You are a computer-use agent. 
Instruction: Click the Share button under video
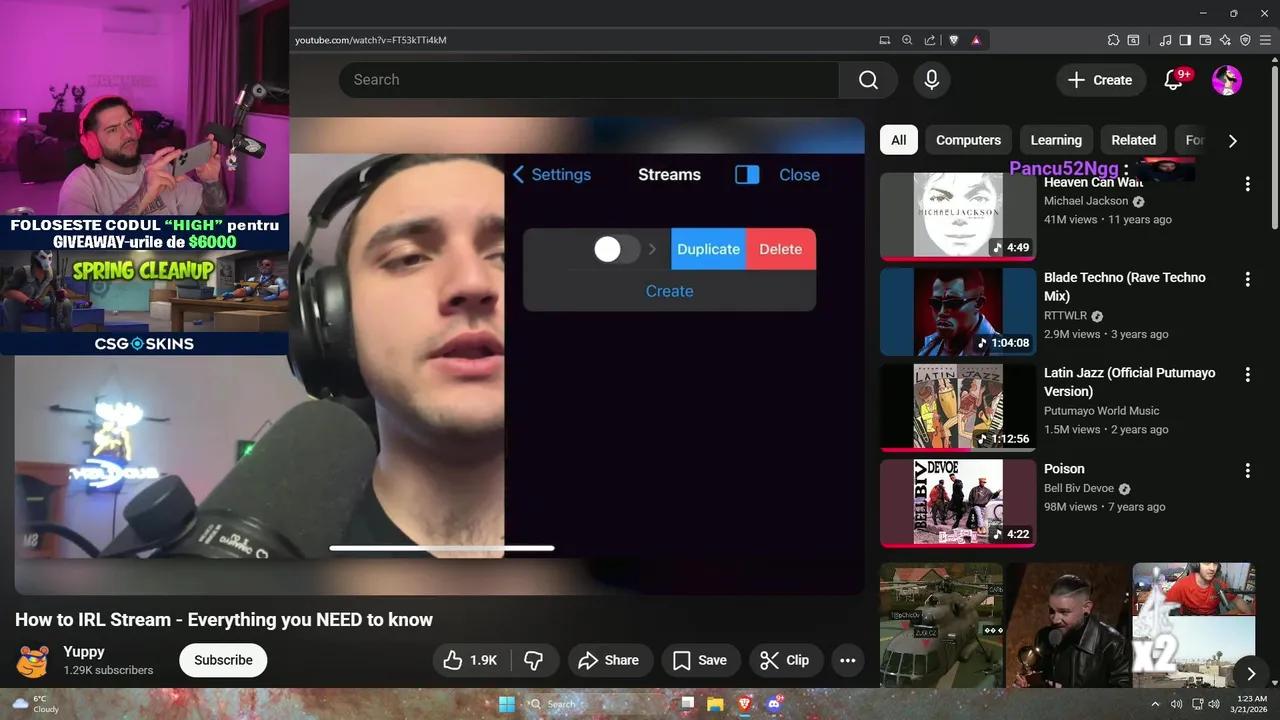coord(608,660)
